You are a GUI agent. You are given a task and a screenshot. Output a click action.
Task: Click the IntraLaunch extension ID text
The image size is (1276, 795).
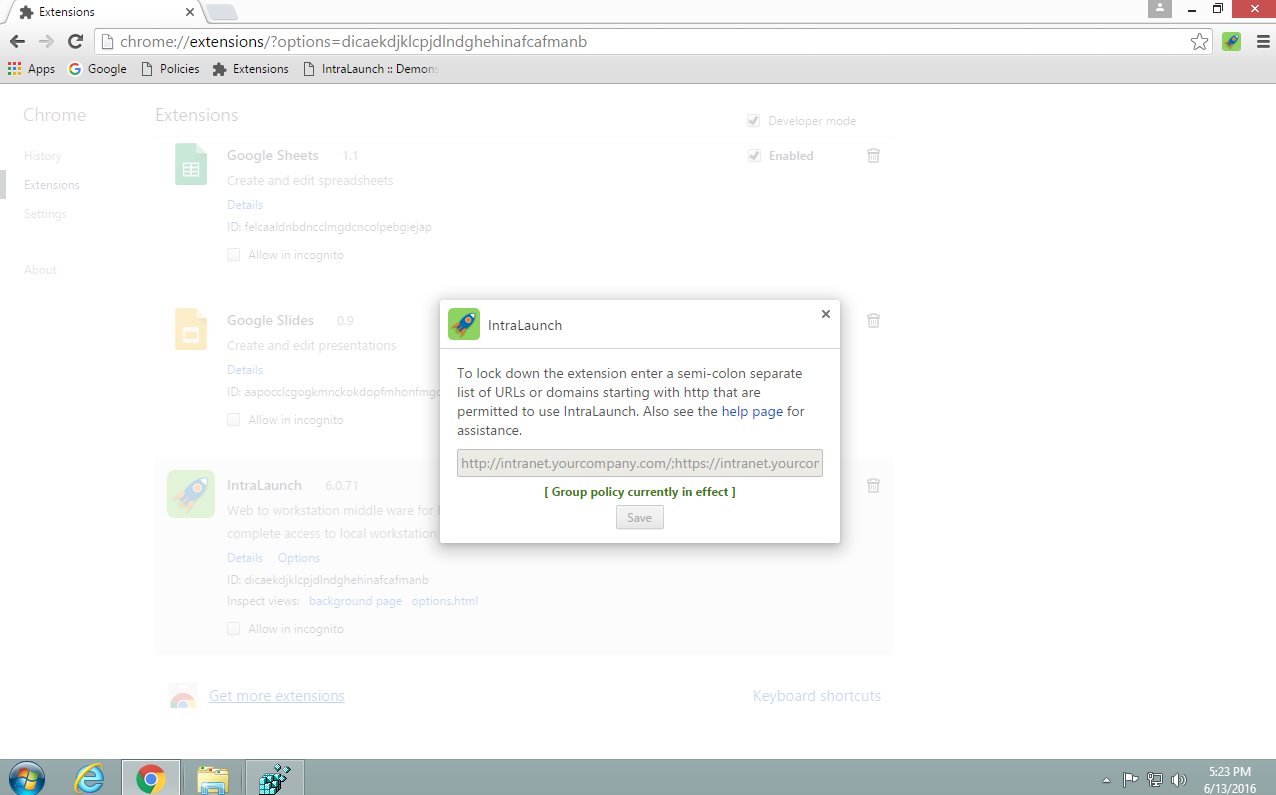coord(328,580)
